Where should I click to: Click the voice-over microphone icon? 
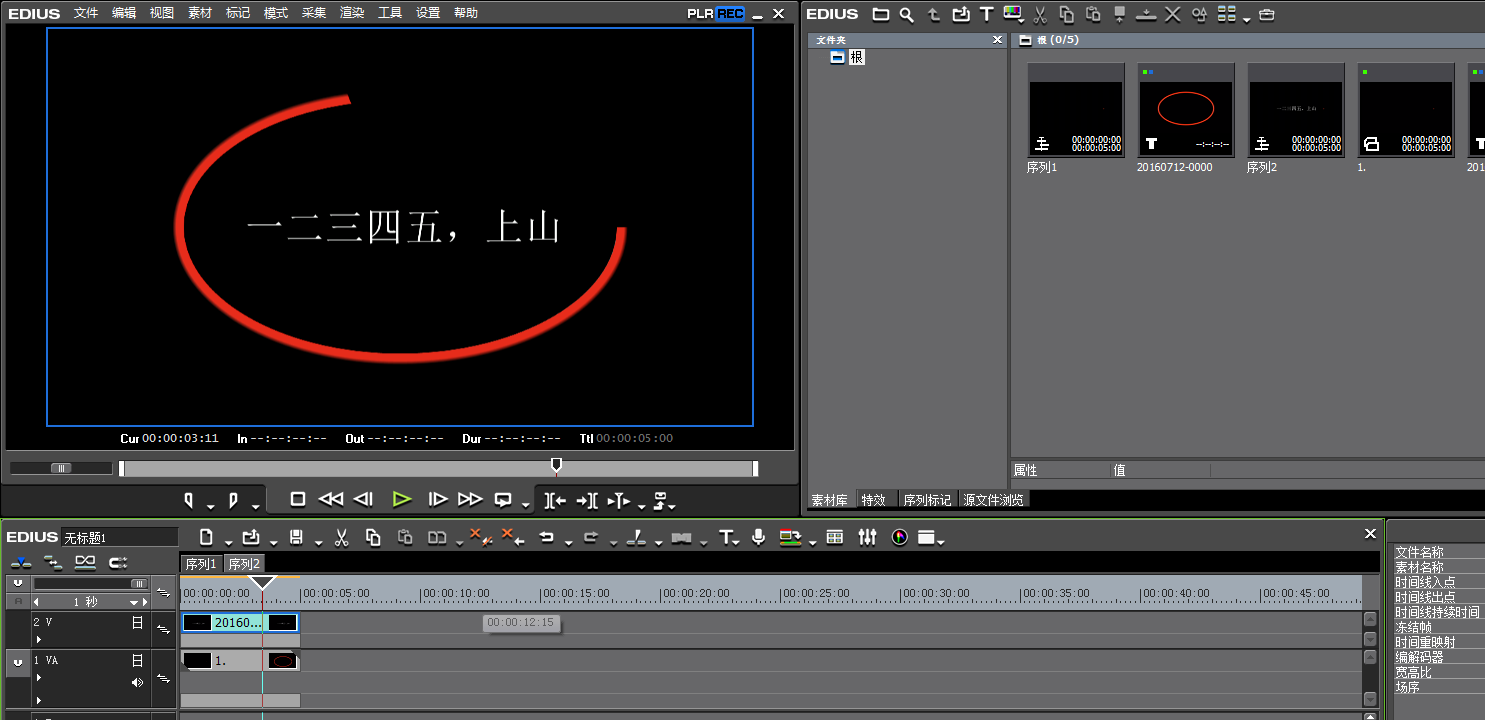758,537
